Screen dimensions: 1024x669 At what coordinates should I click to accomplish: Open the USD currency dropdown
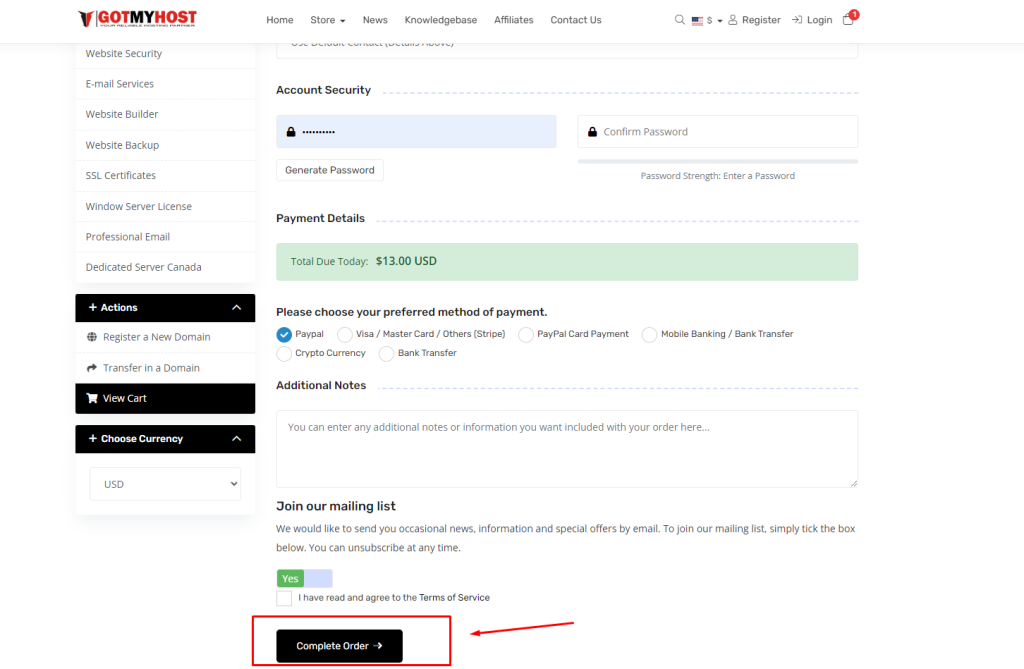tap(165, 484)
